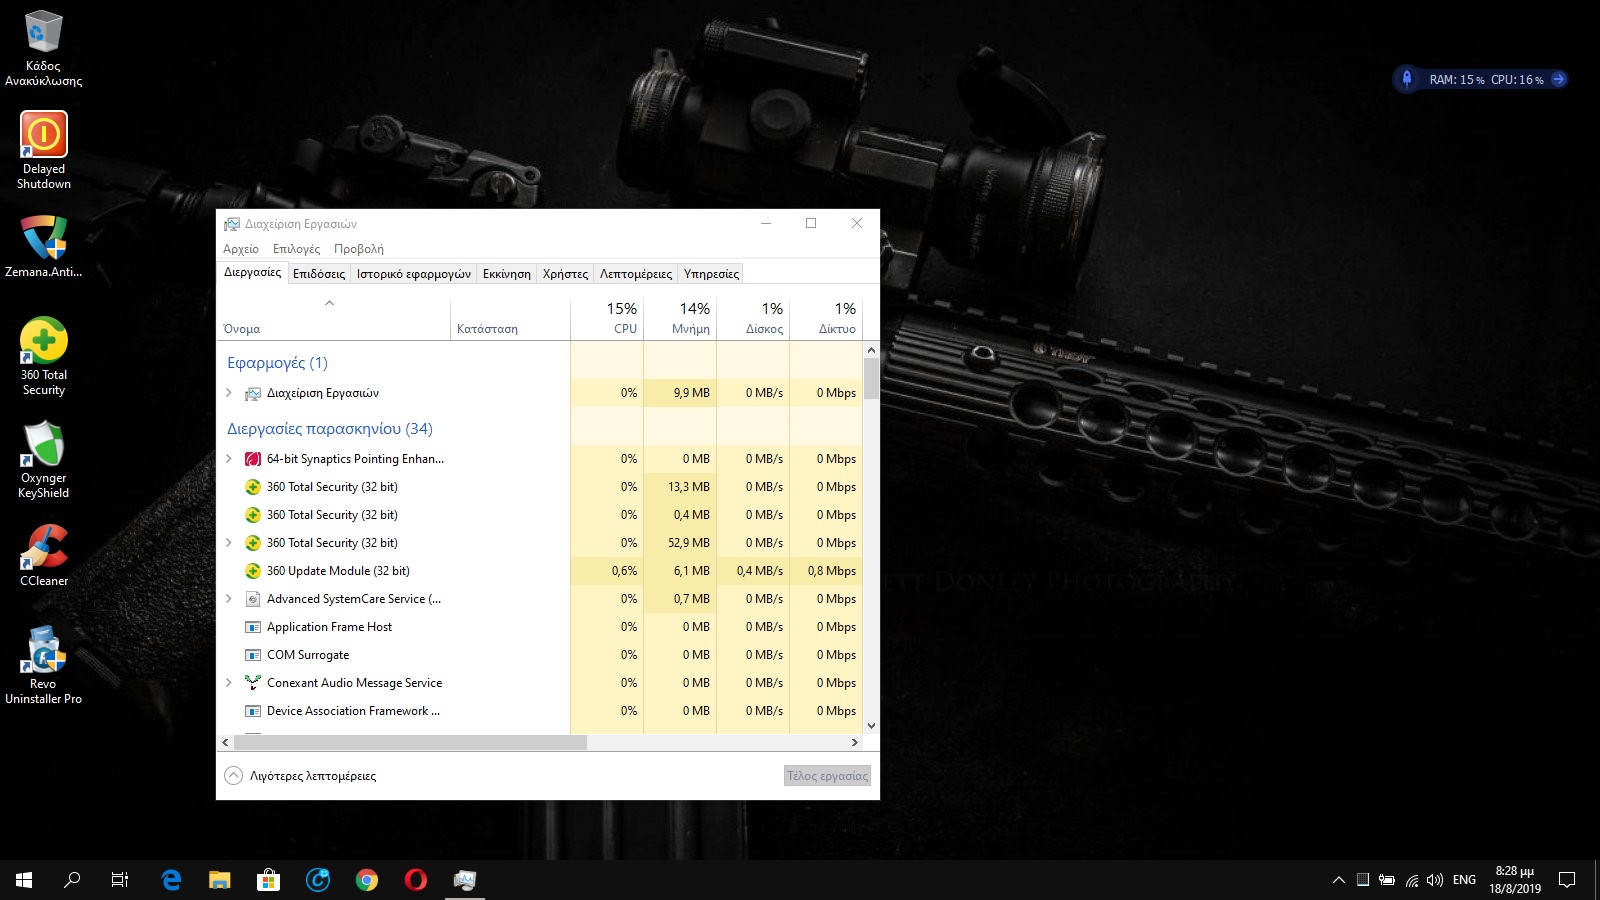This screenshot has width=1600, height=900.
Task: Expand the Advanced SystemCare Service row
Action: tap(229, 599)
